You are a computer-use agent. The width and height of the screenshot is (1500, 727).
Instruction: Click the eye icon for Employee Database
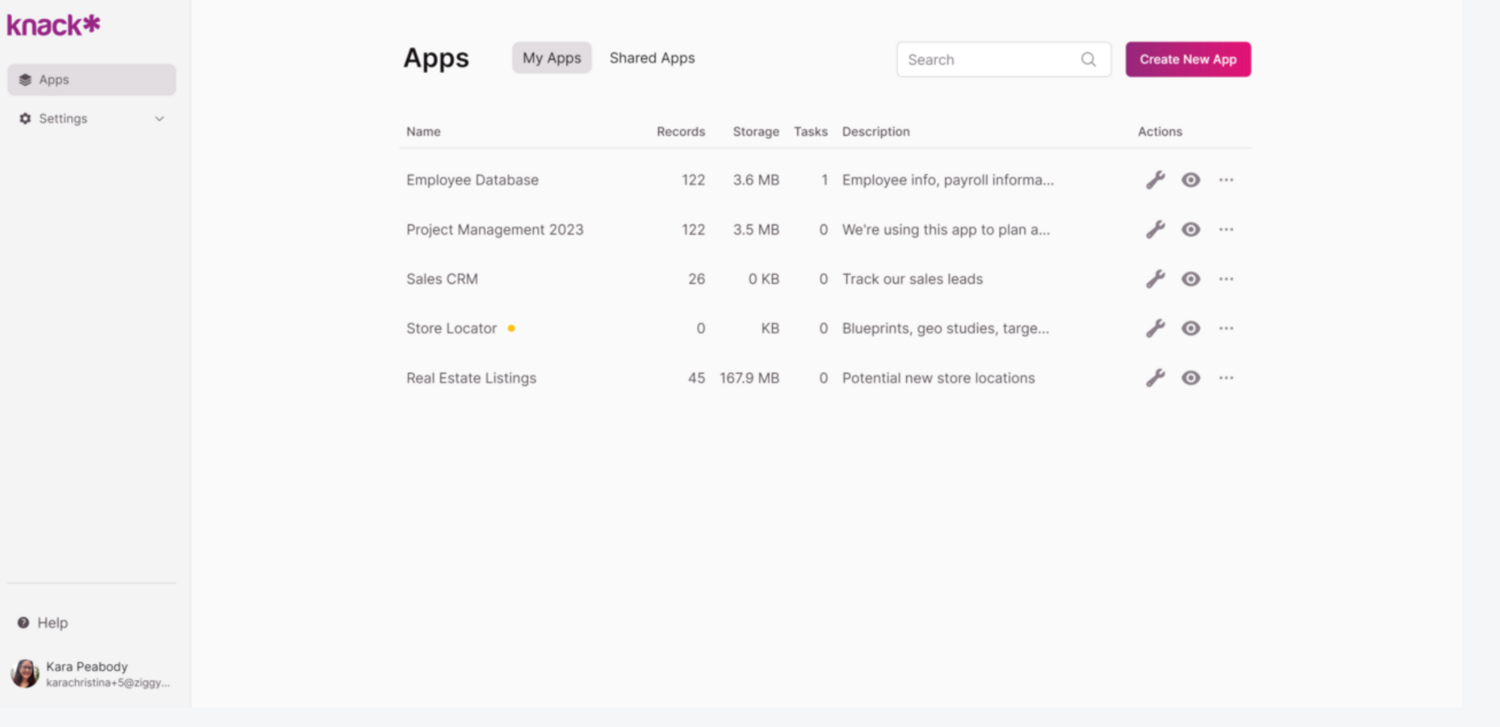pyautogui.click(x=1190, y=180)
